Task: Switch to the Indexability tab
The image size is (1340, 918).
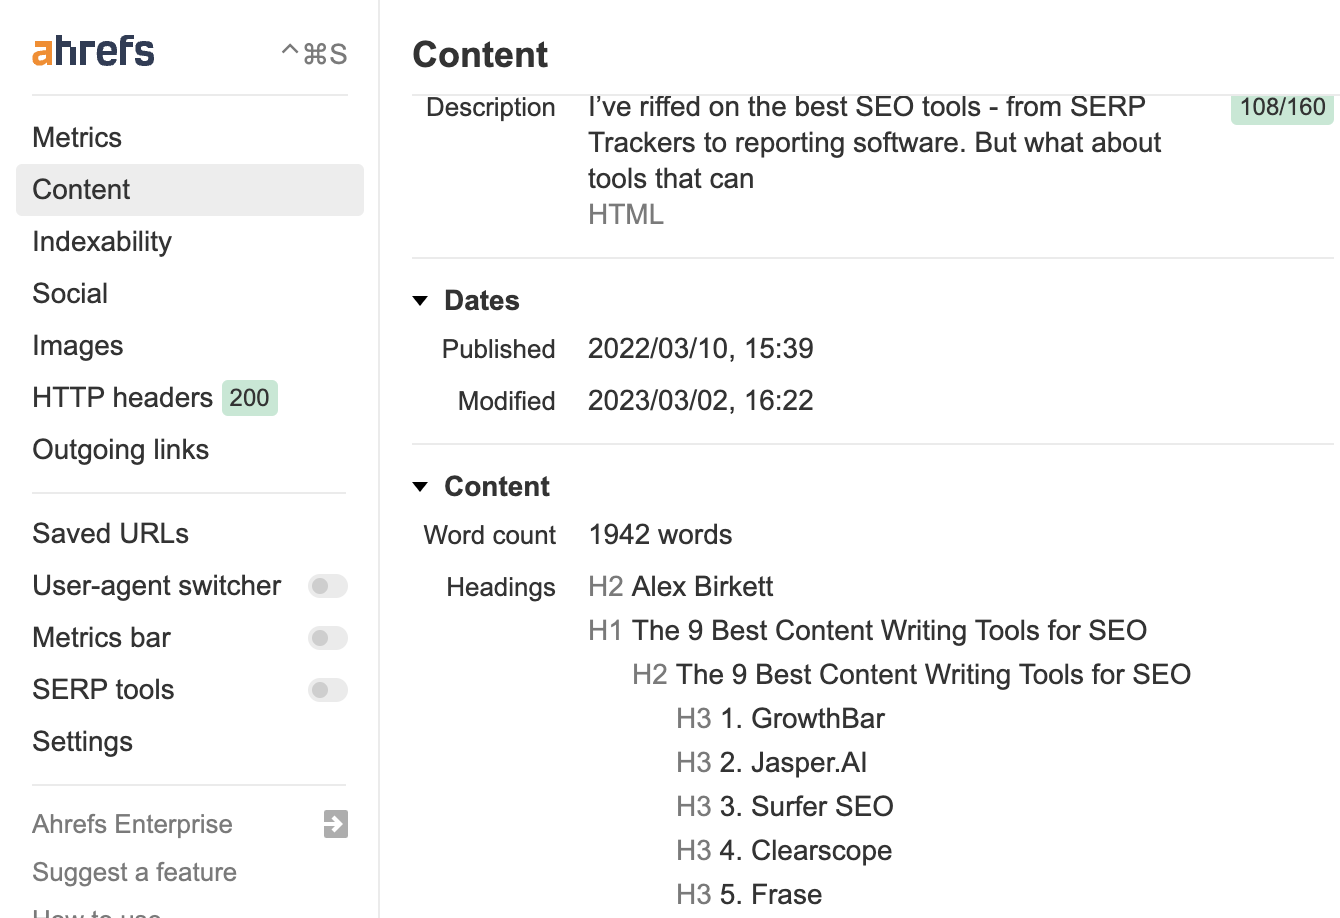Action: coord(101,241)
